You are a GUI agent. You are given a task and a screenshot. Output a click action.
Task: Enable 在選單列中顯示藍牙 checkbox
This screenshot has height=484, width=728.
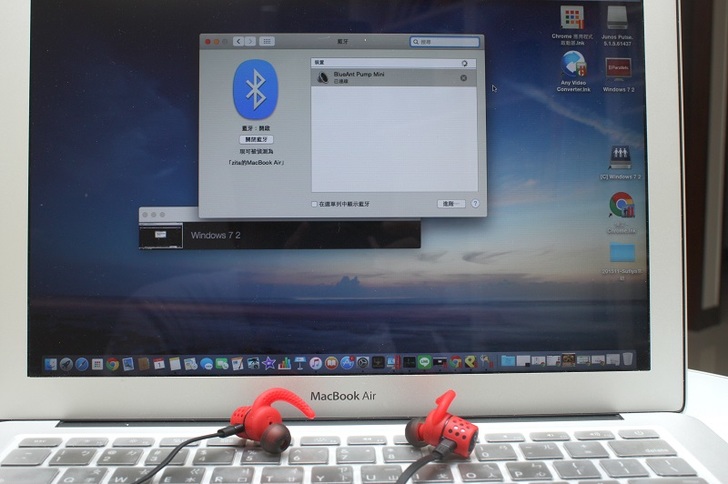click(x=314, y=204)
